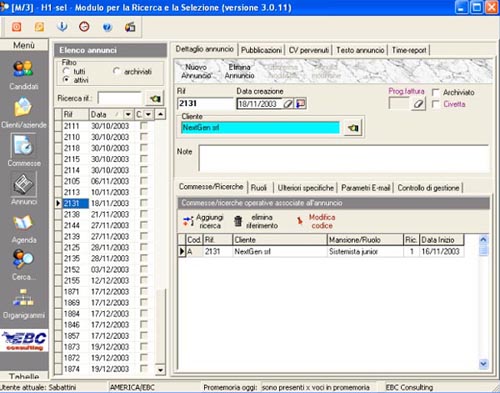Click the EBC consulting logo
500x393 pixels.
point(24,341)
